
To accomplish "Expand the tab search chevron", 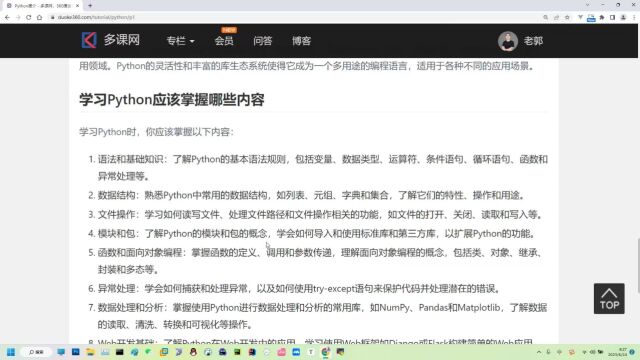I will pos(587,5).
